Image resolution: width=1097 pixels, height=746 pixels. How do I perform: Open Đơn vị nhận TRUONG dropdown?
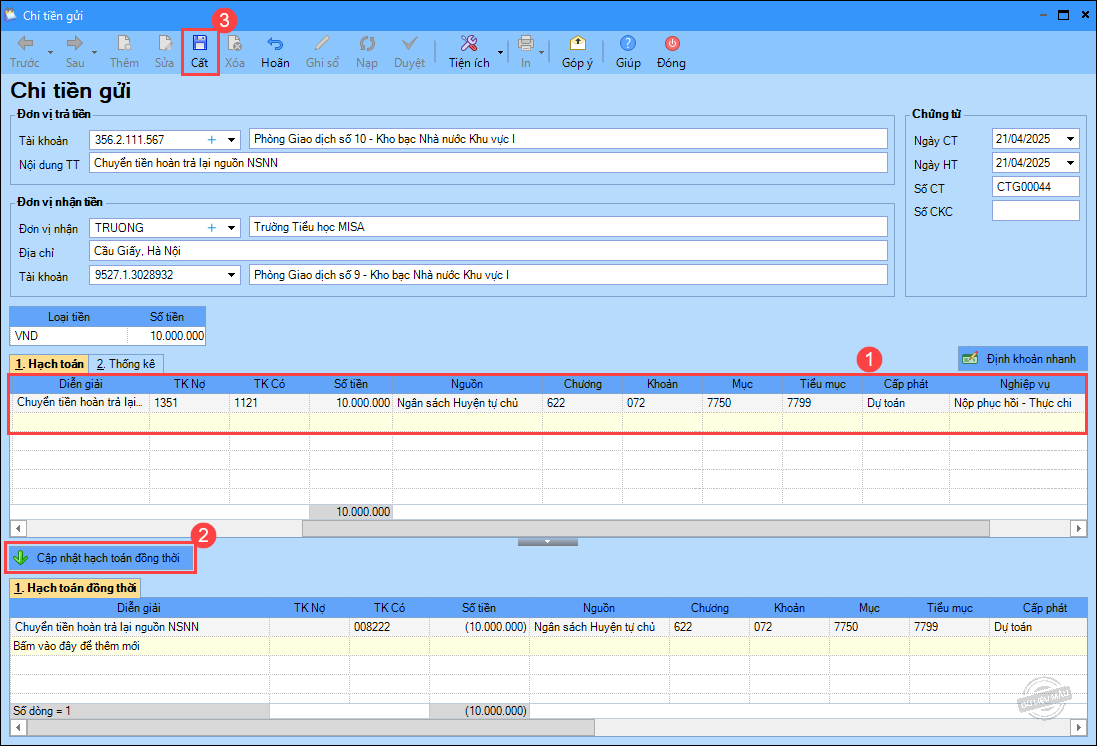click(x=231, y=228)
